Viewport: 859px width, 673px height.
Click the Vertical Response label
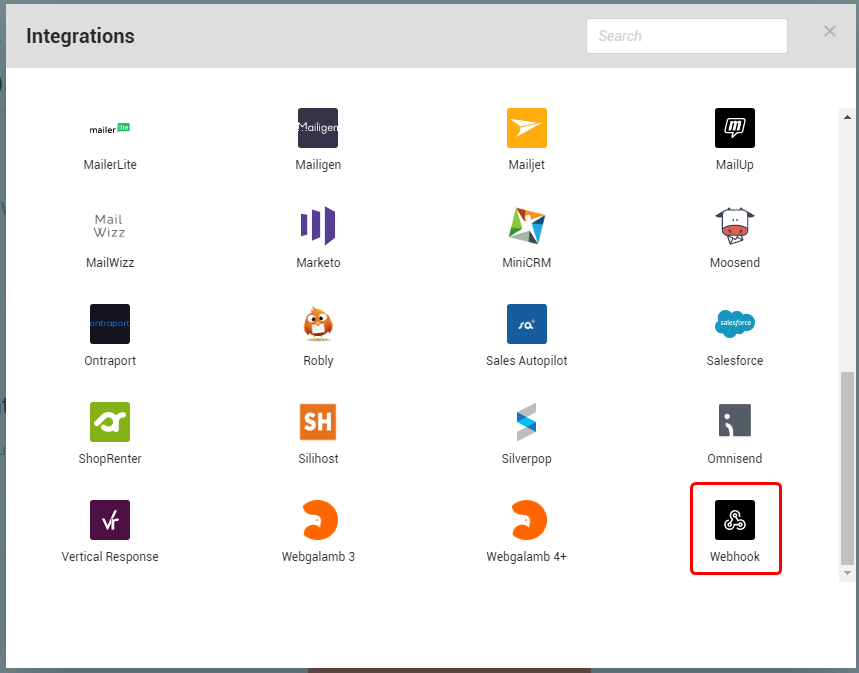click(110, 557)
